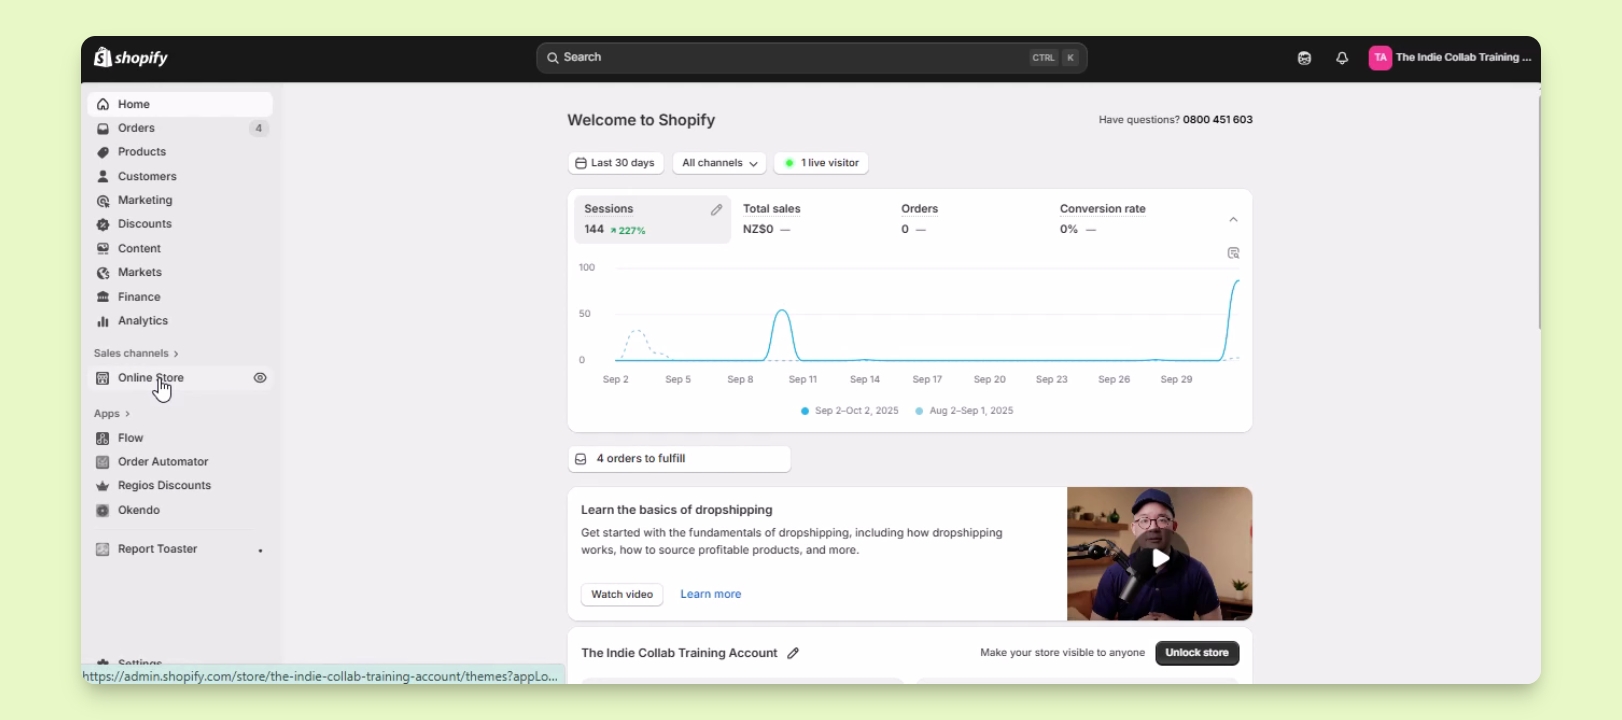Click the Unlock store button
This screenshot has height=720, width=1622.
(x=1197, y=653)
